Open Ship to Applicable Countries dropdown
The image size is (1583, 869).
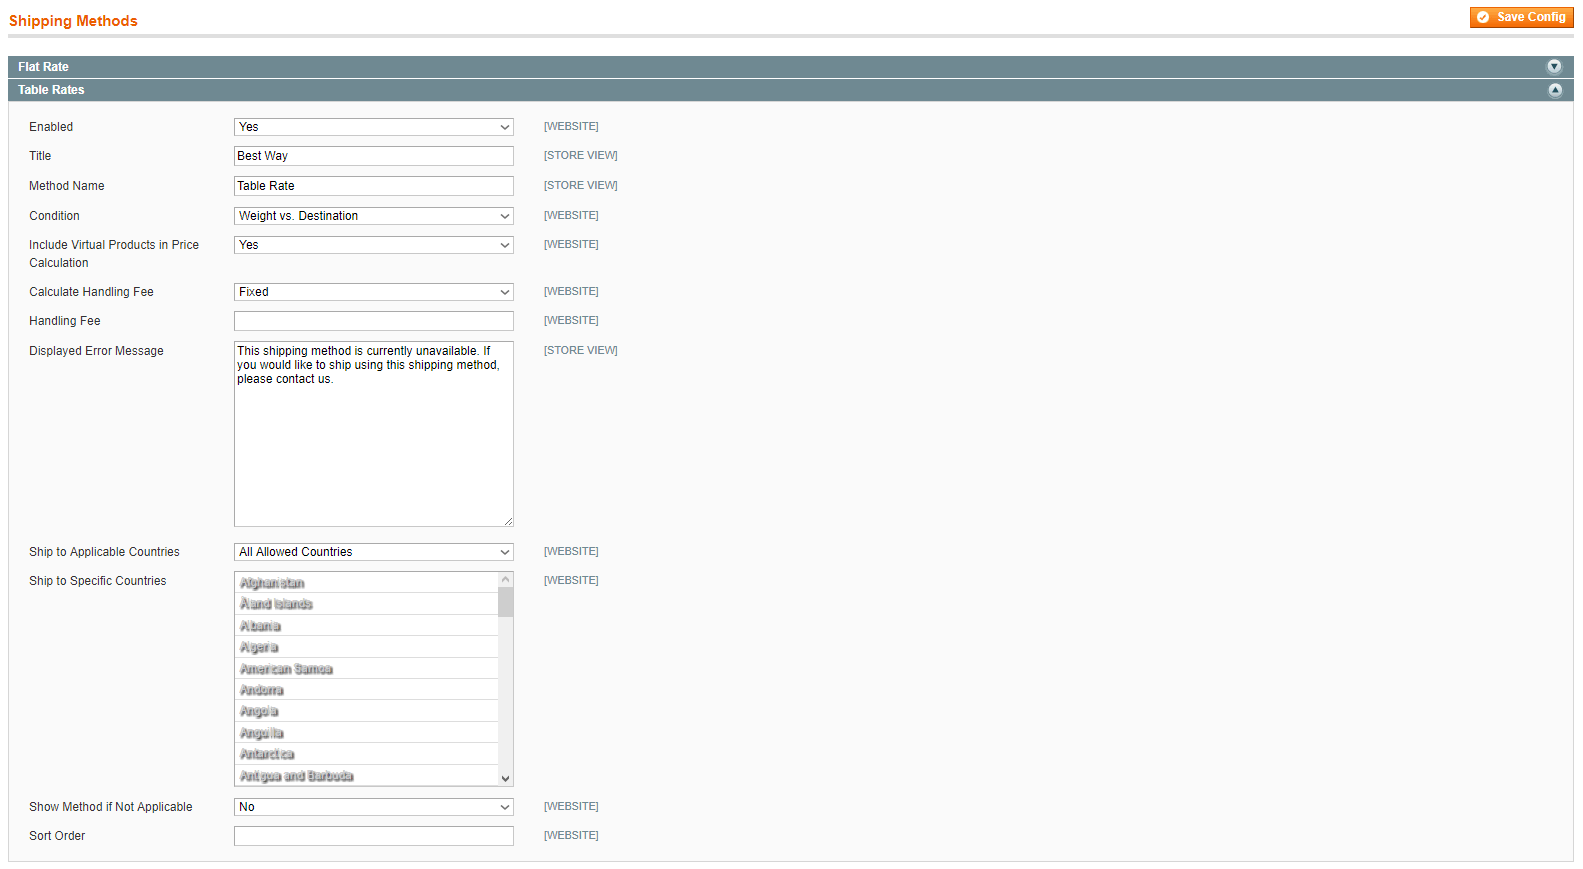(x=373, y=552)
